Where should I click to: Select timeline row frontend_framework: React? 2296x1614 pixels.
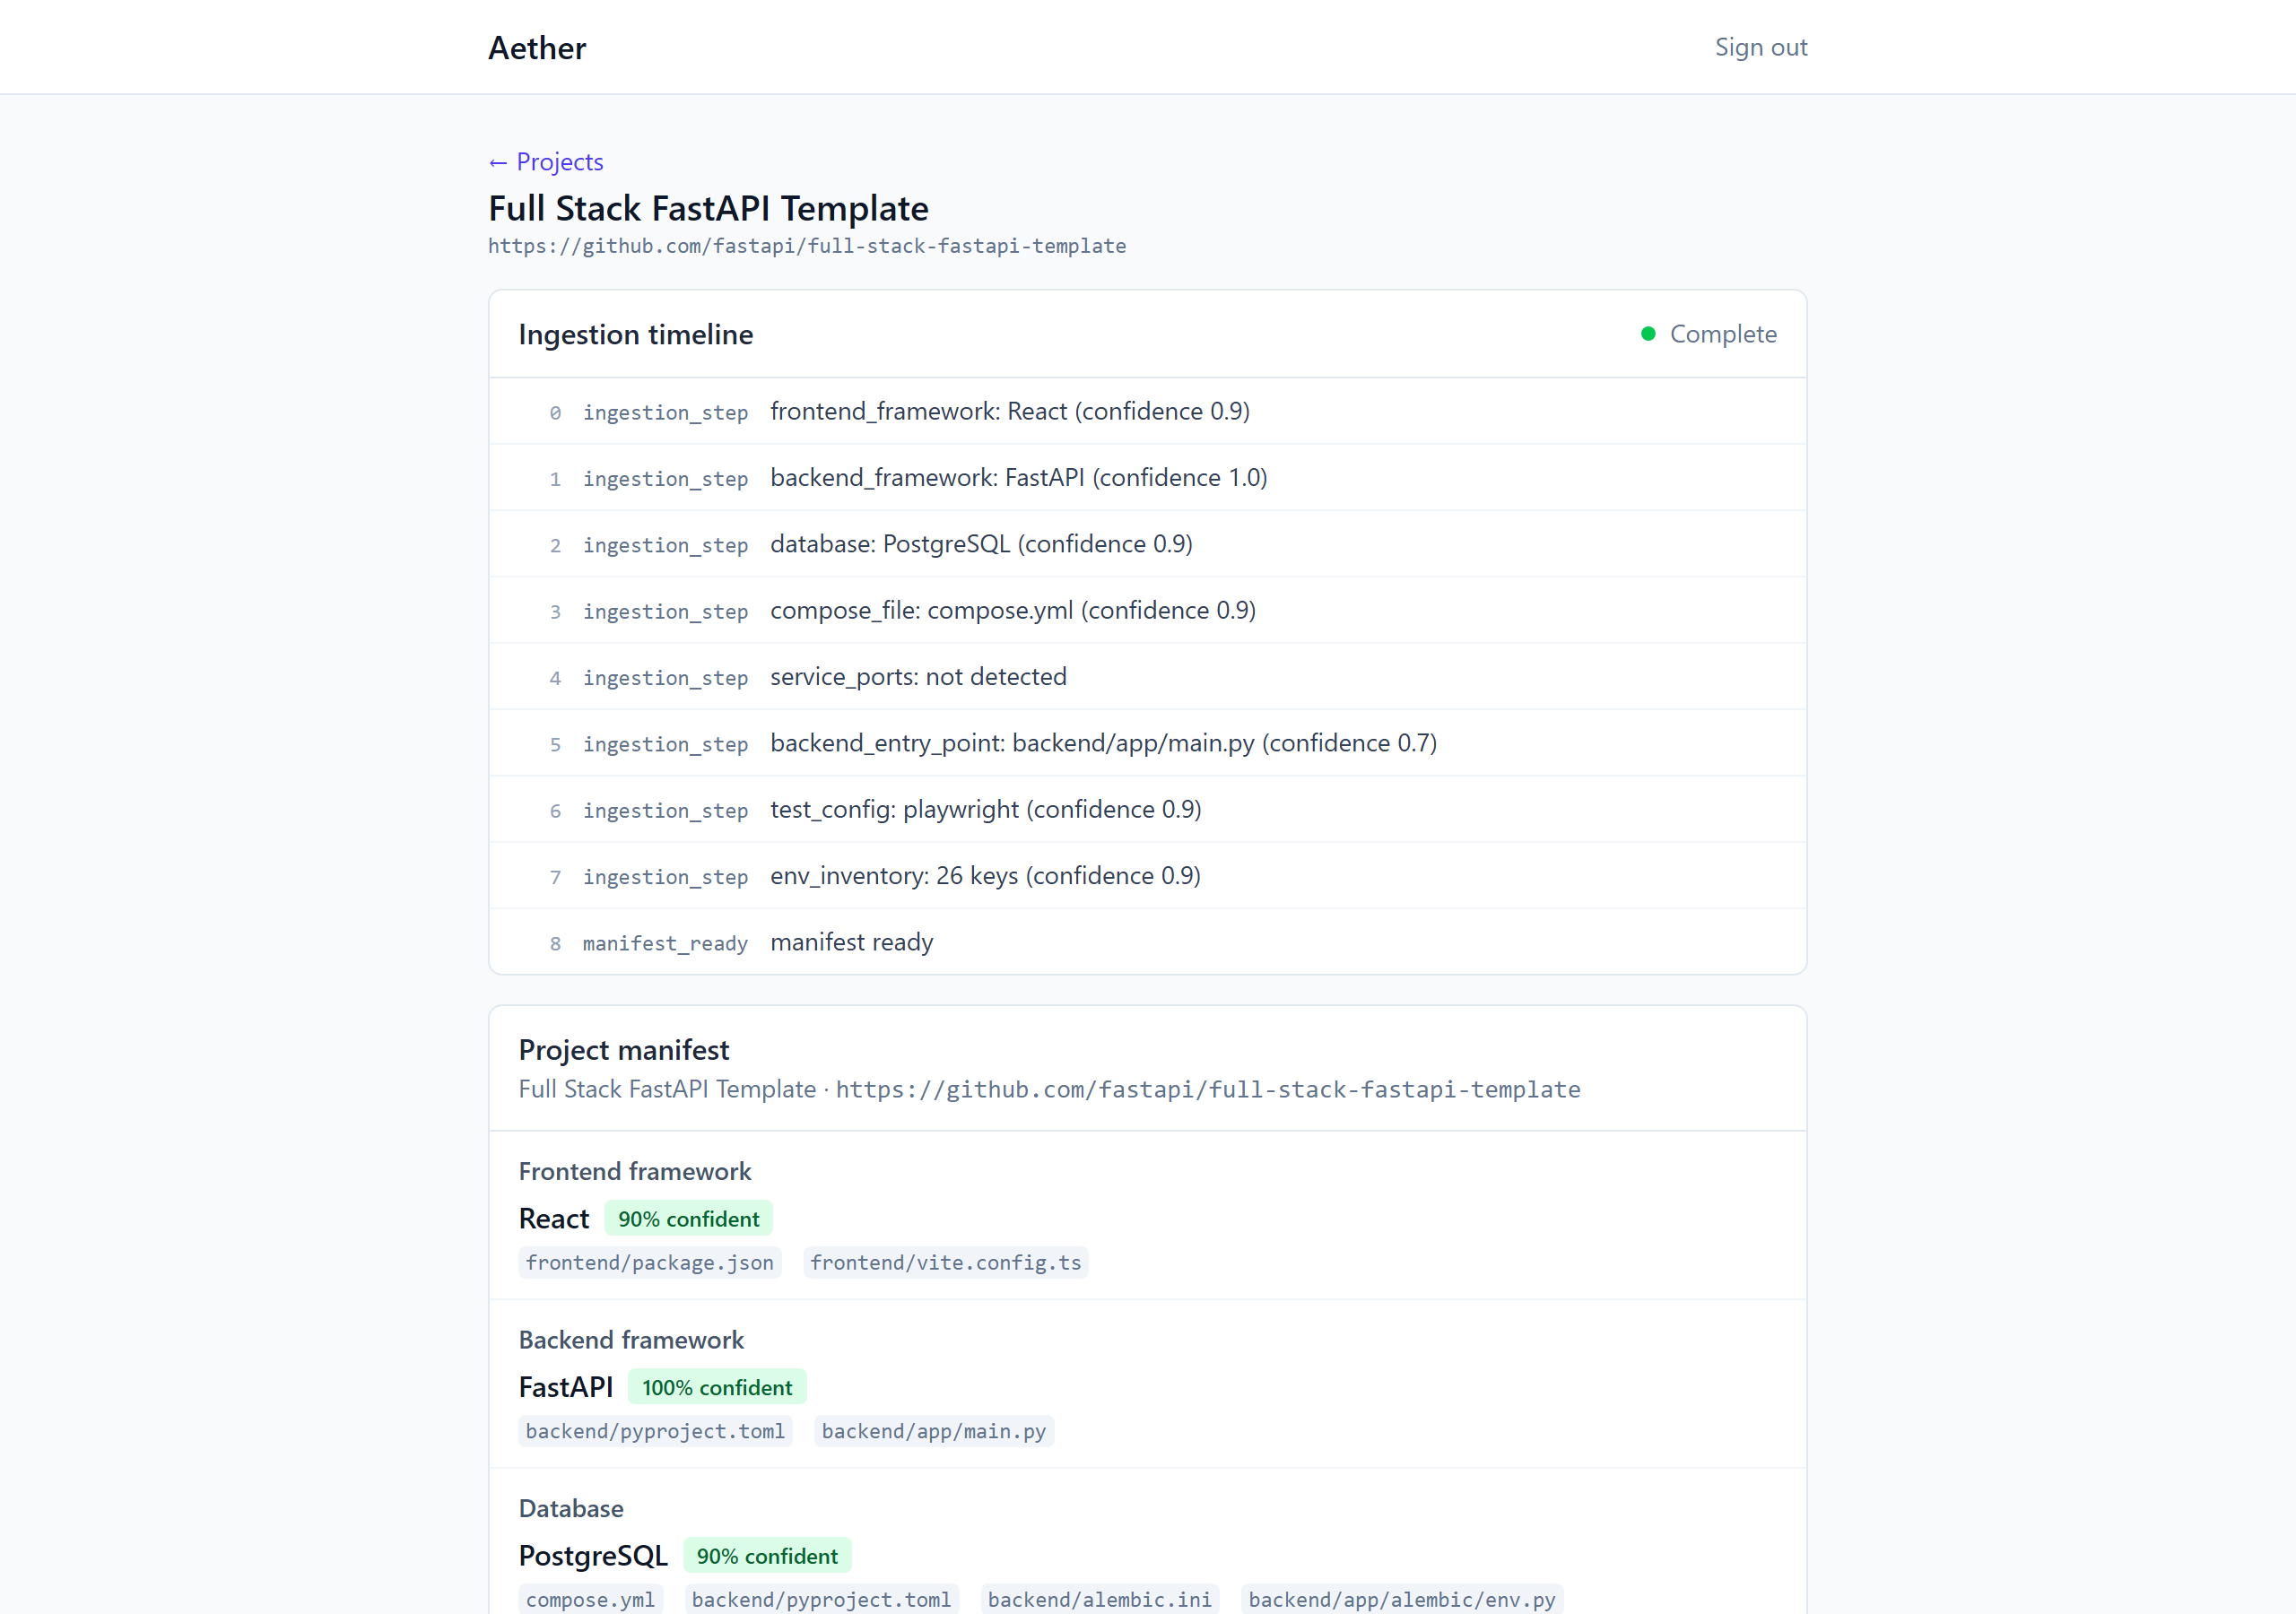[x=1147, y=411]
